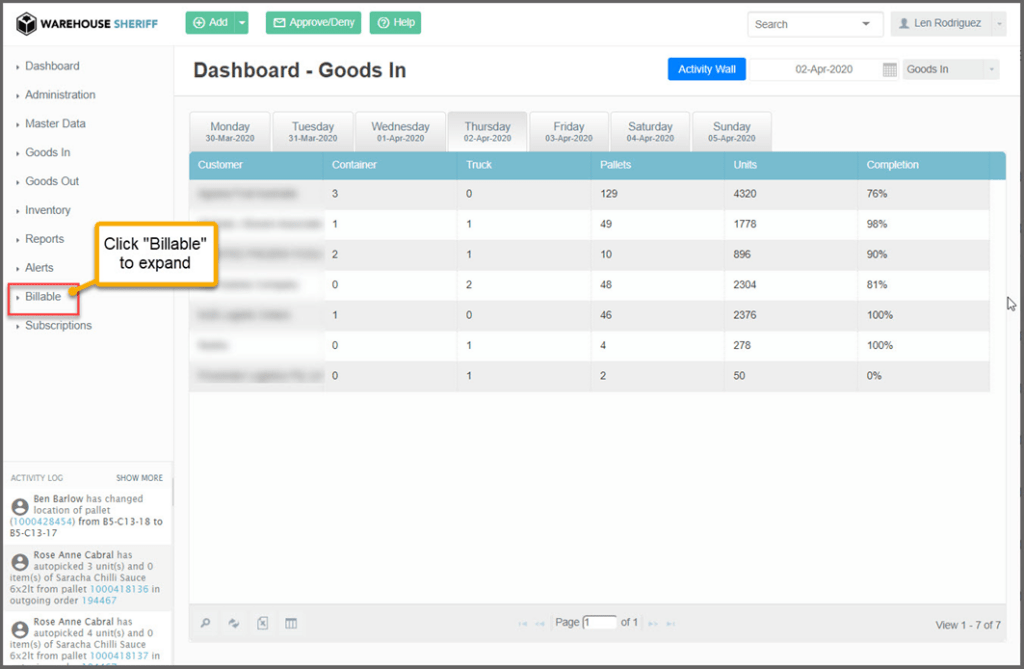The height and width of the screenshot is (669, 1024).
Task: Click the page number input field
Action: coord(599,622)
